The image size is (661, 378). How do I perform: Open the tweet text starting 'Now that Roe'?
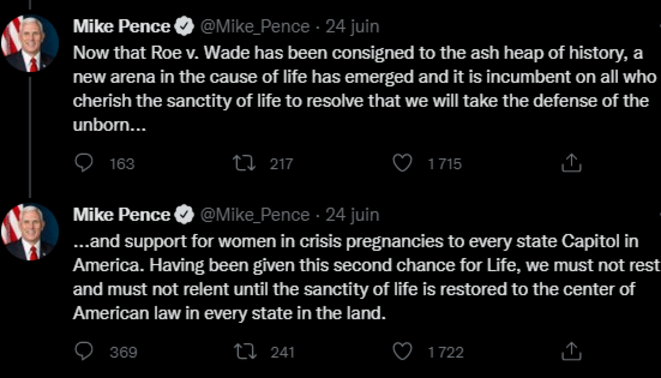pyautogui.click(x=365, y=89)
